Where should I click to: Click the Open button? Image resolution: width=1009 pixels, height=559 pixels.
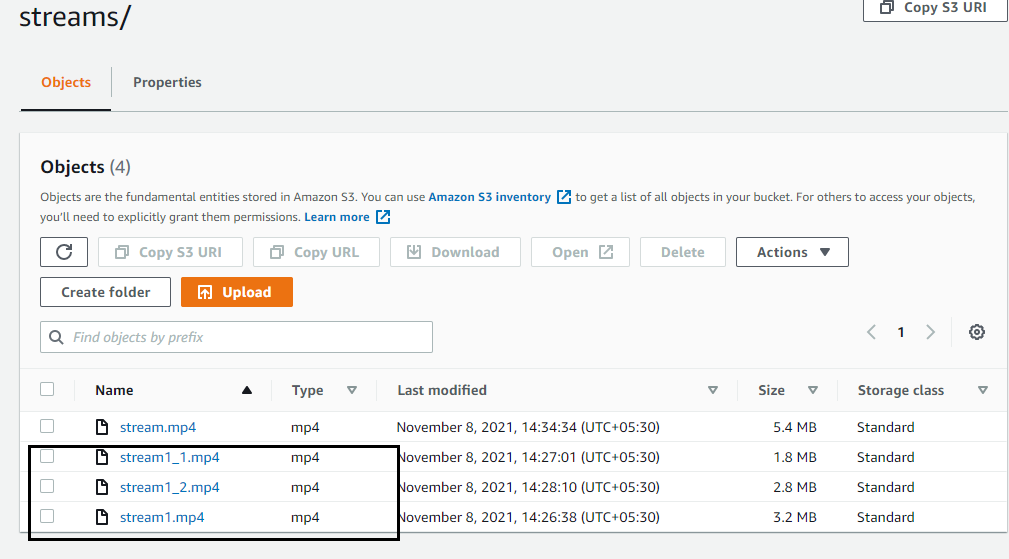click(x=580, y=252)
